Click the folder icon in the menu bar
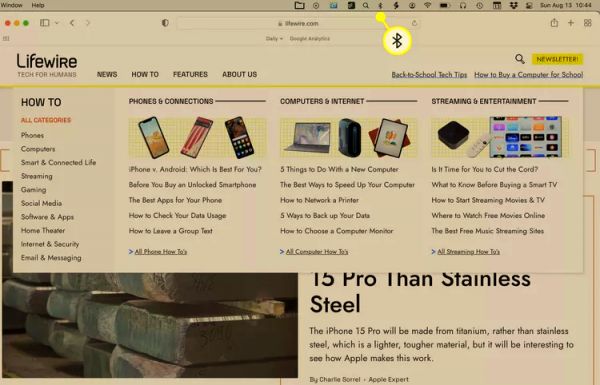The width and height of the screenshot is (600, 385). (x=299, y=5)
